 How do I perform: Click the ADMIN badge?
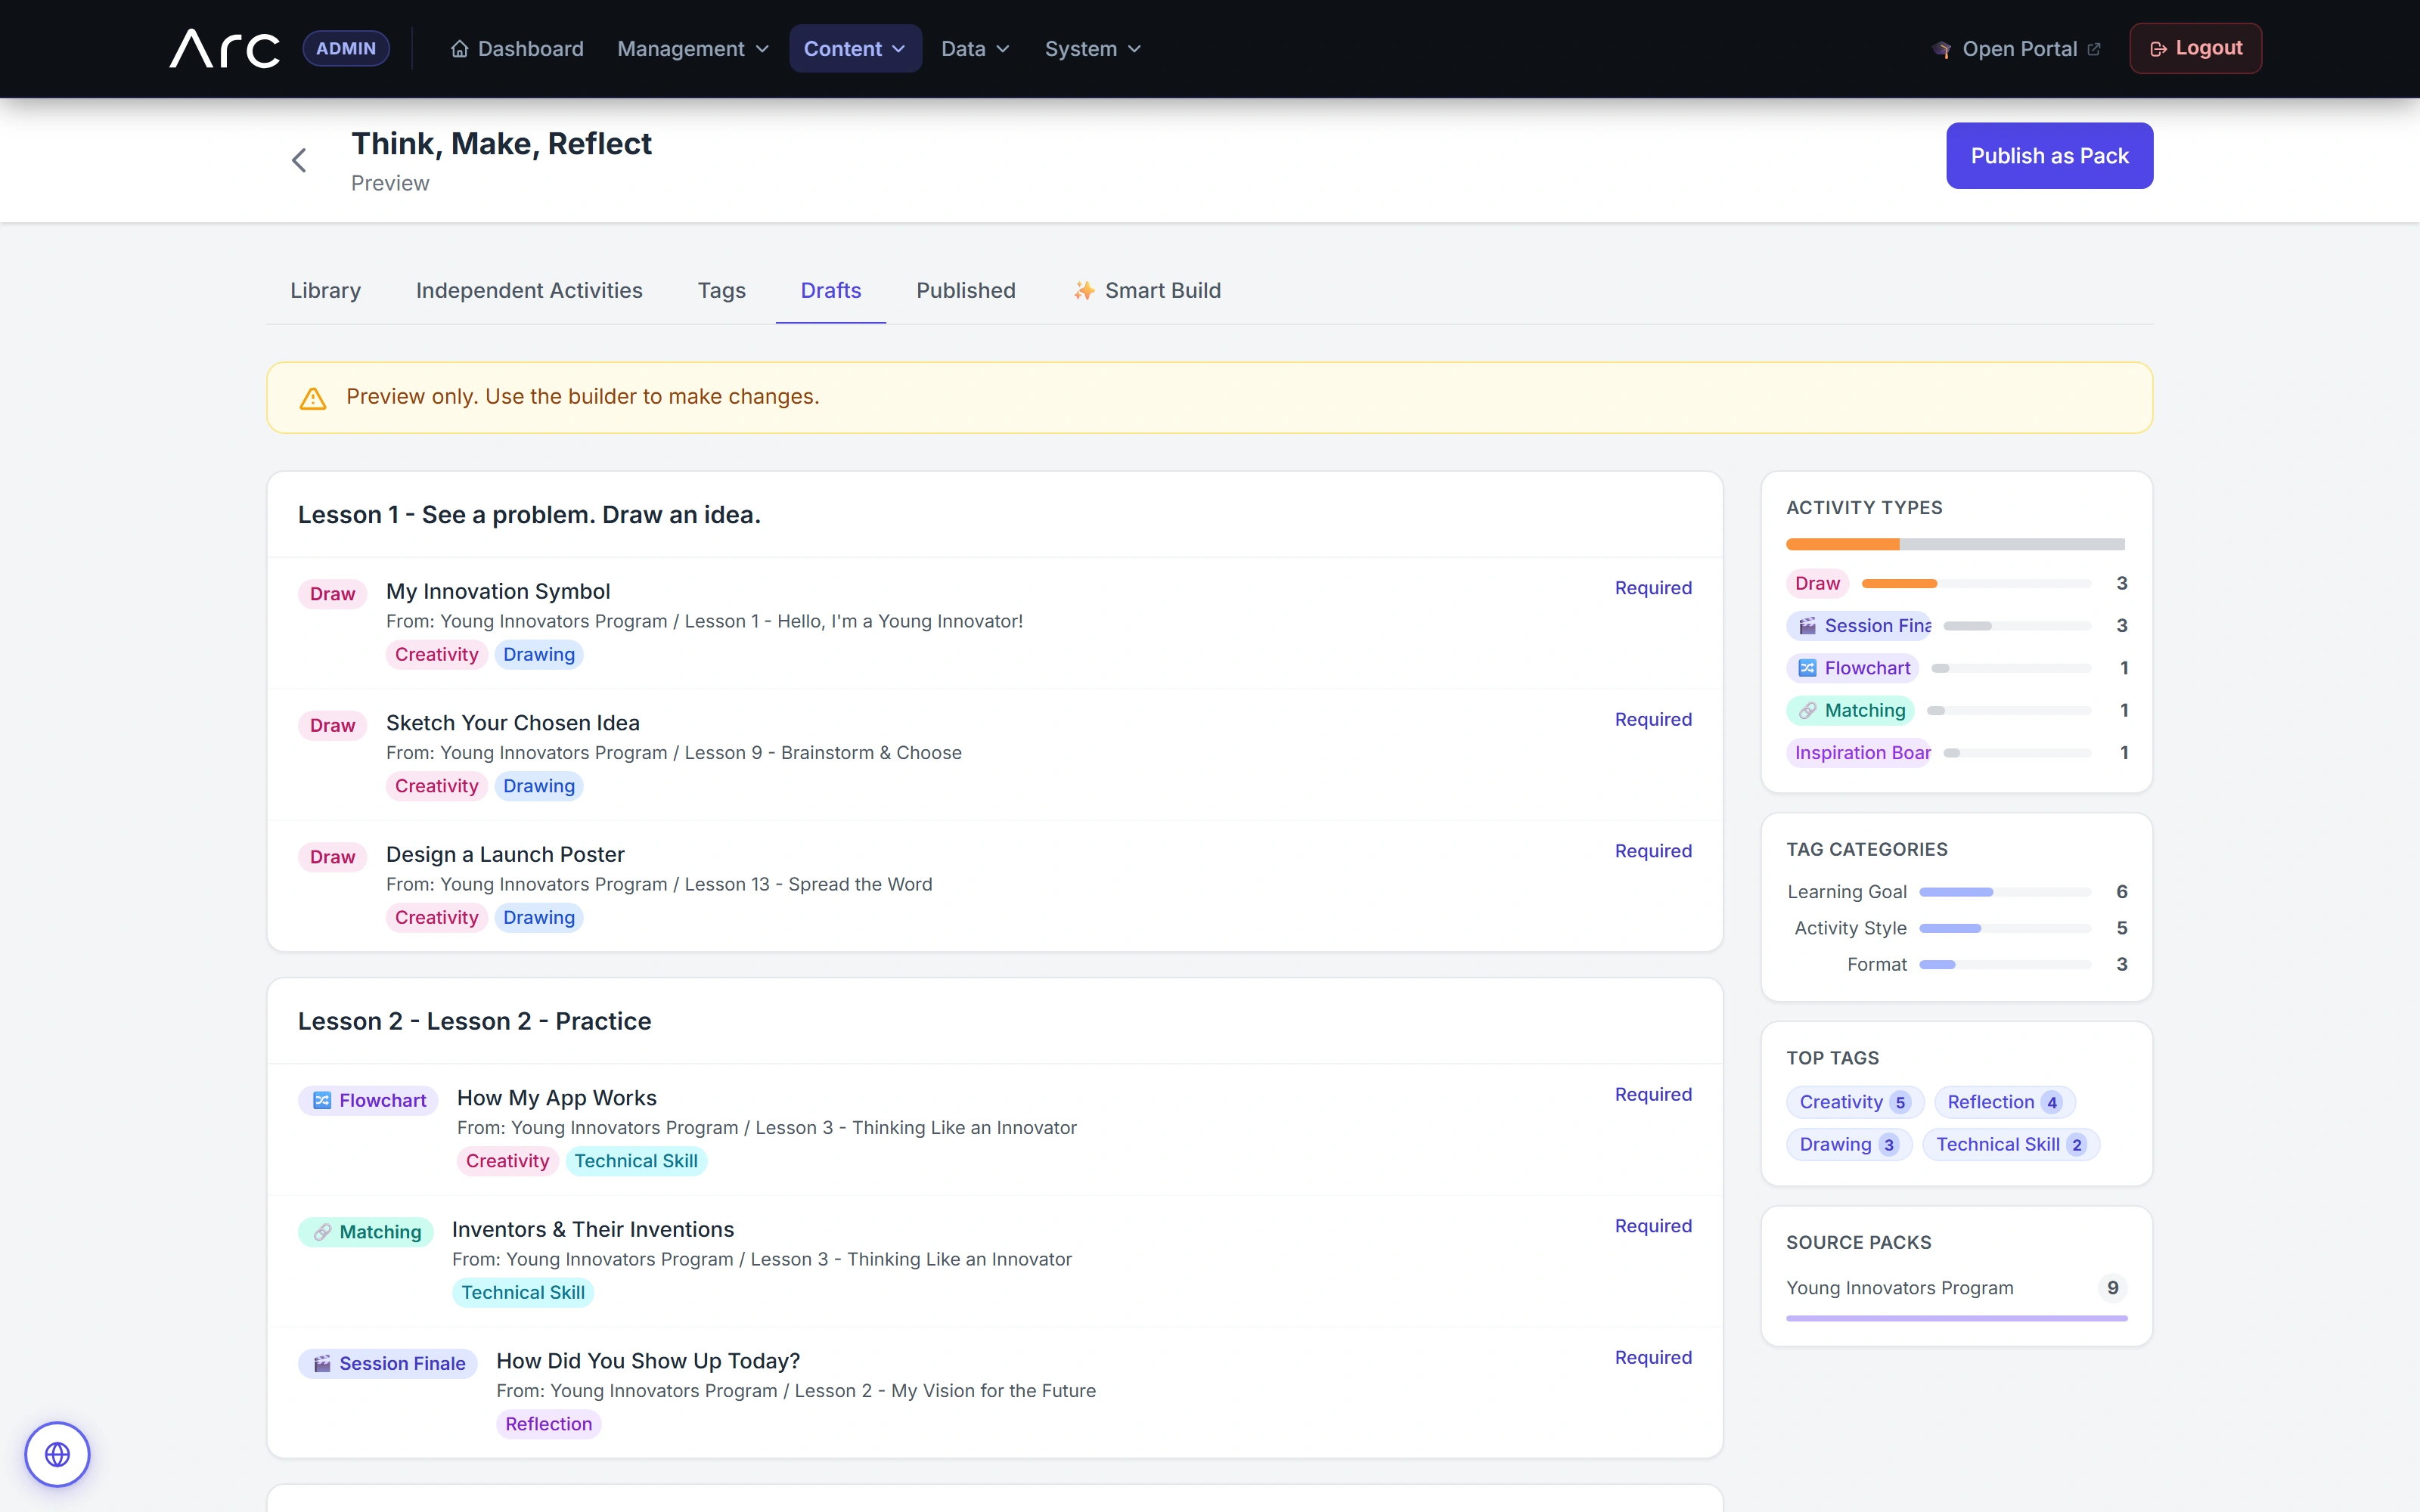346,48
